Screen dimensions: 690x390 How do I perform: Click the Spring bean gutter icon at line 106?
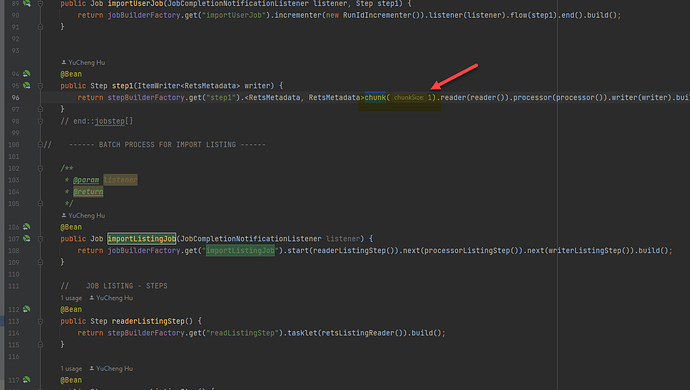pyautogui.click(x=27, y=227)
